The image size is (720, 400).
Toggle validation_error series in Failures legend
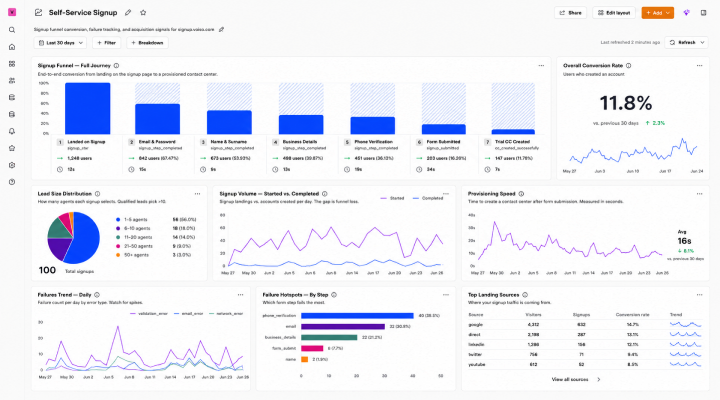[149, 314]
